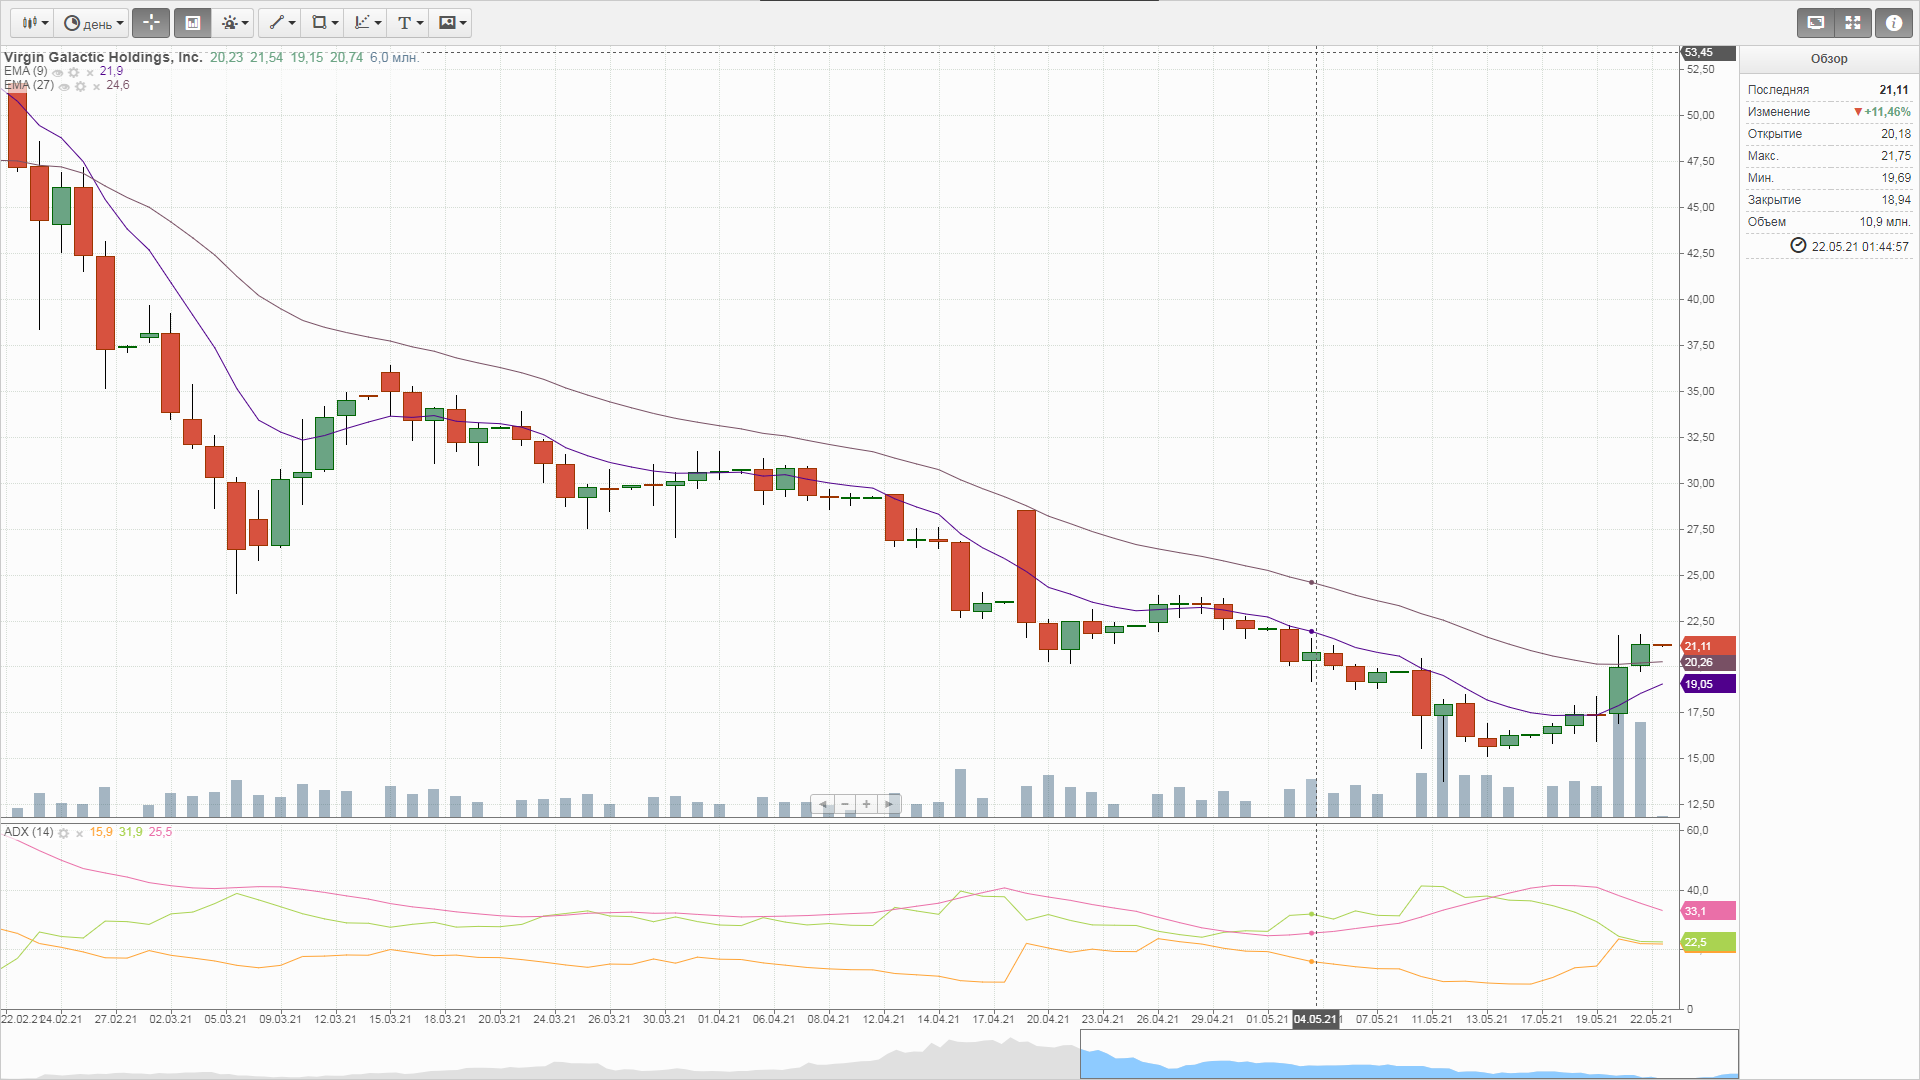
Task: Open ADX (14) settings gear
Action: click(x=64, y=833)
